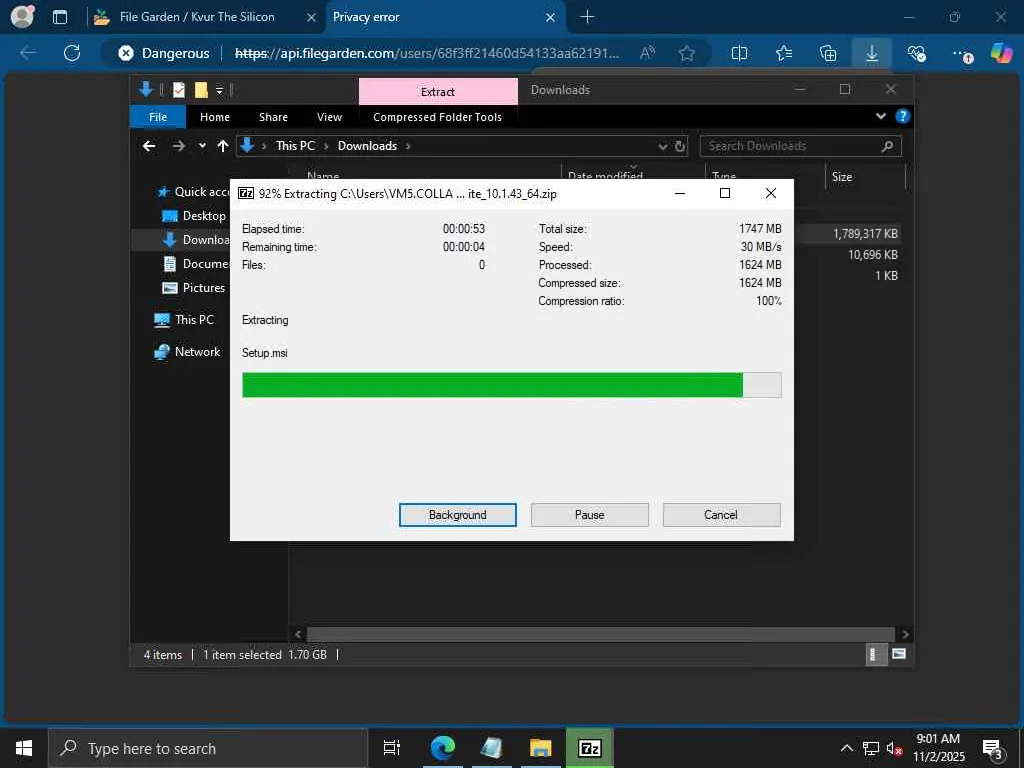Select This PC in navigation pane
1024x768 pixels.
click(184, 319)
